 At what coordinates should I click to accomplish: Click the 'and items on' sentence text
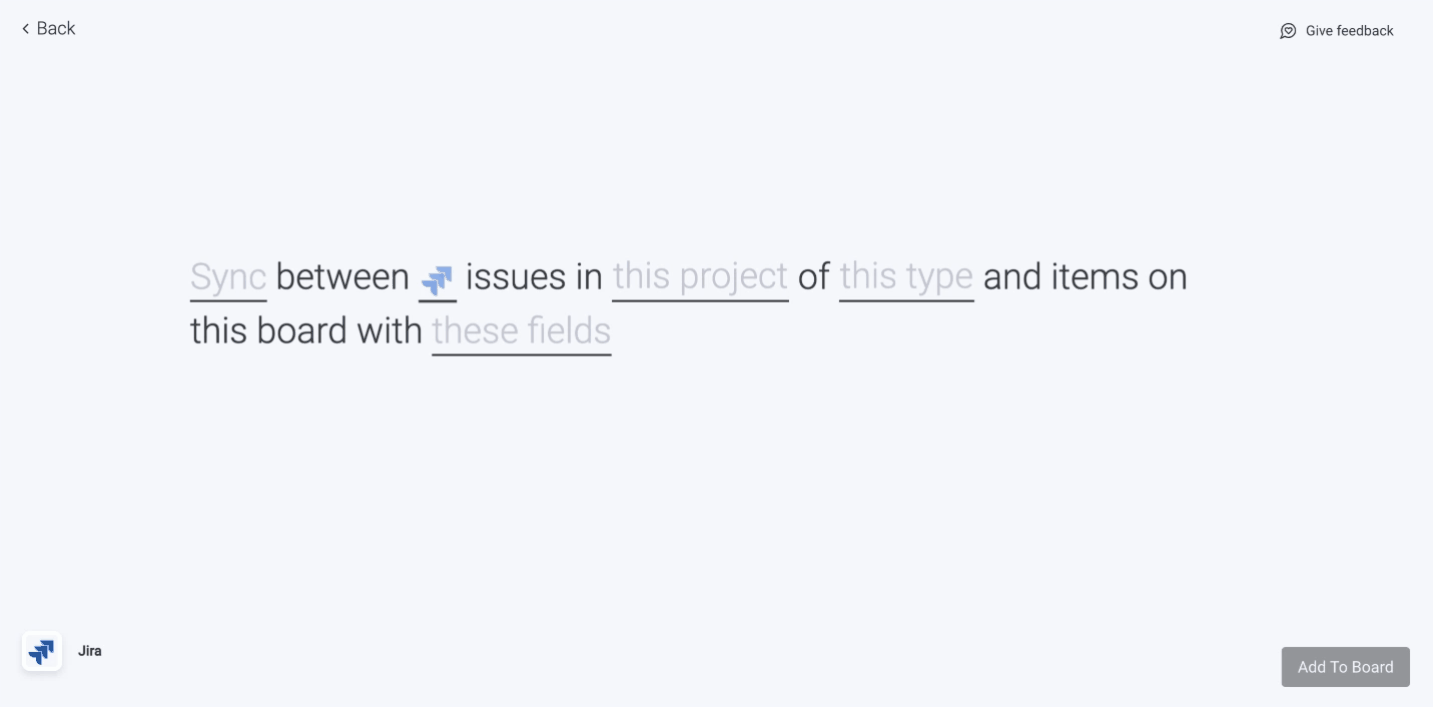pos(1085,277)
